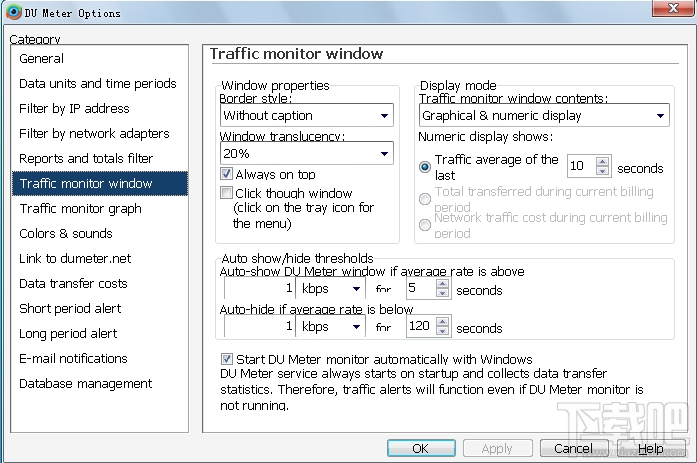
Task: Confirm settings with OK button
Action: 421,448
